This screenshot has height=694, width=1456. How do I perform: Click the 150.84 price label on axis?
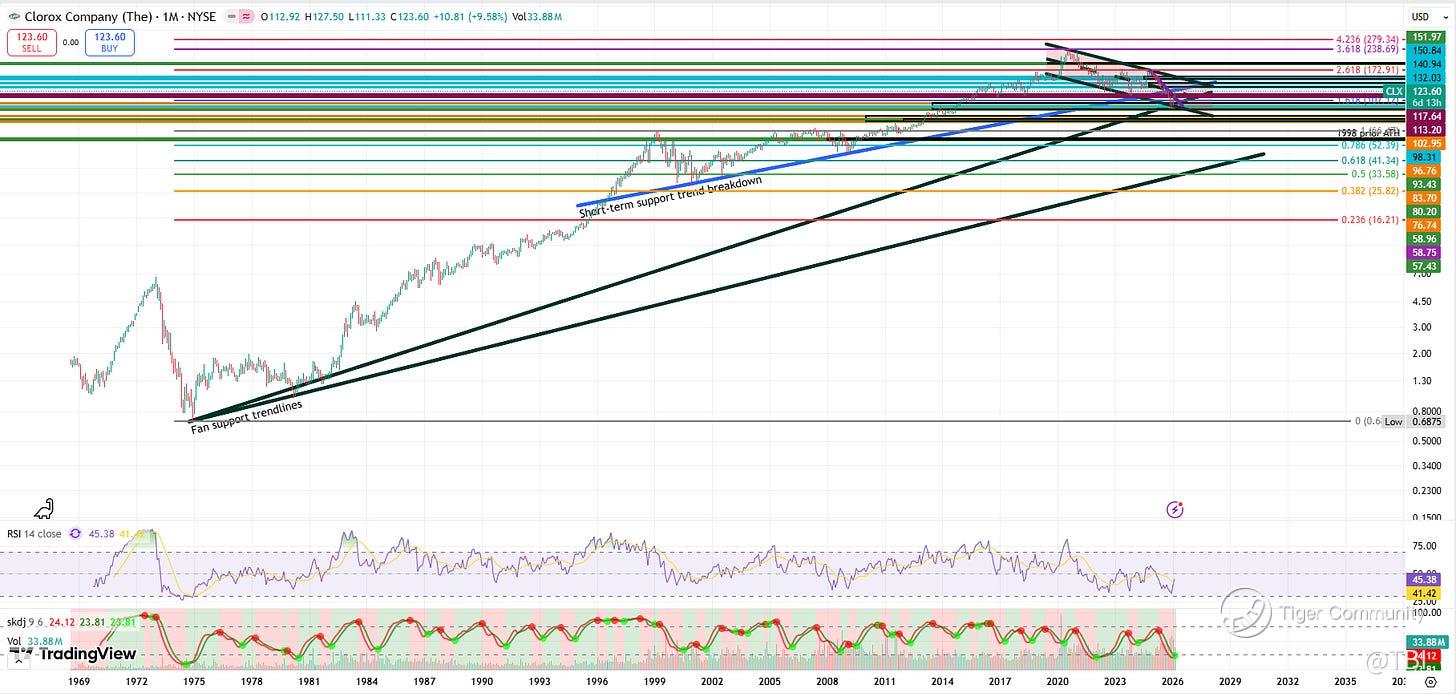tap(1426, 50)
